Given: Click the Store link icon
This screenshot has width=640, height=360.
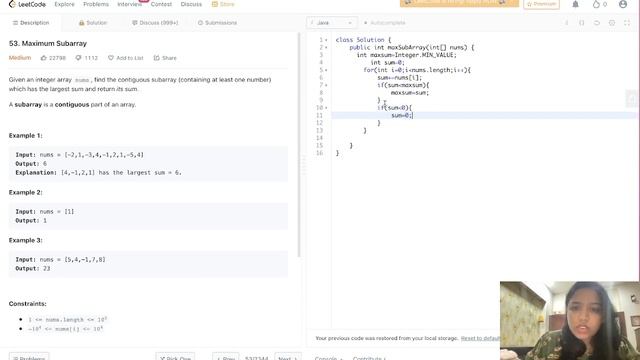Looking at the screenshot, I should pyautogui.click(x=215, y=4).
